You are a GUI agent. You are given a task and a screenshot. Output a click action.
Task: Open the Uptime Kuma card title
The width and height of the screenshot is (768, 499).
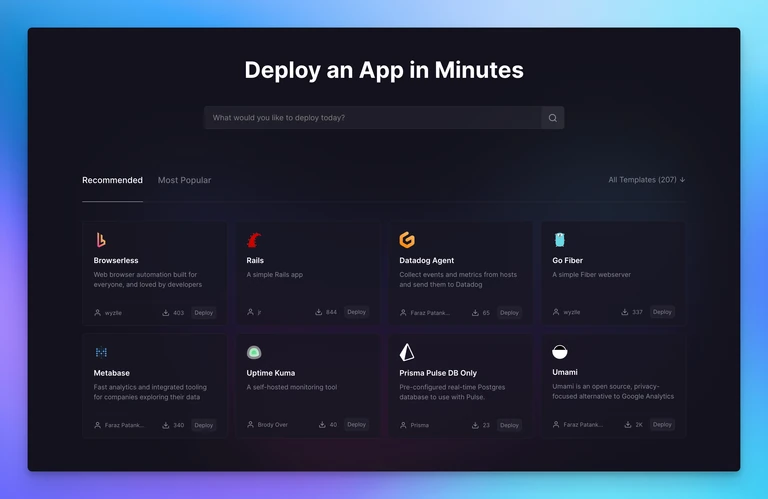(271, 373)
